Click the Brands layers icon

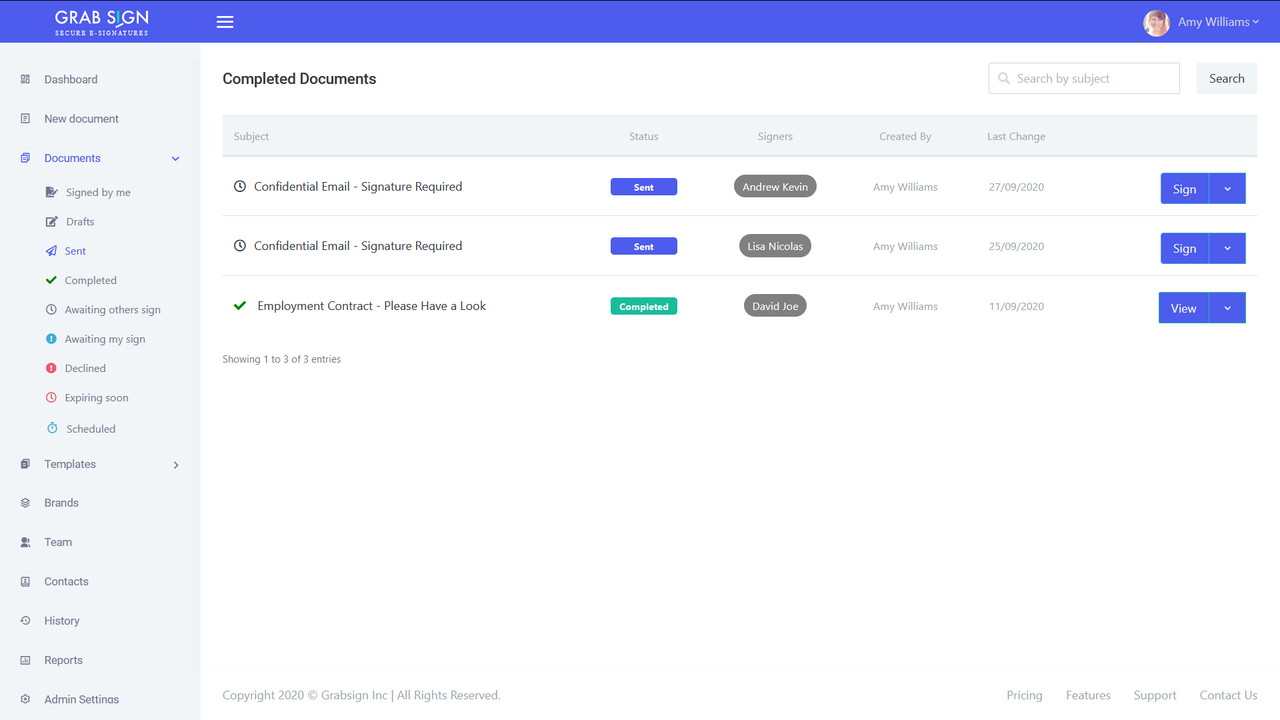[25, 503]
